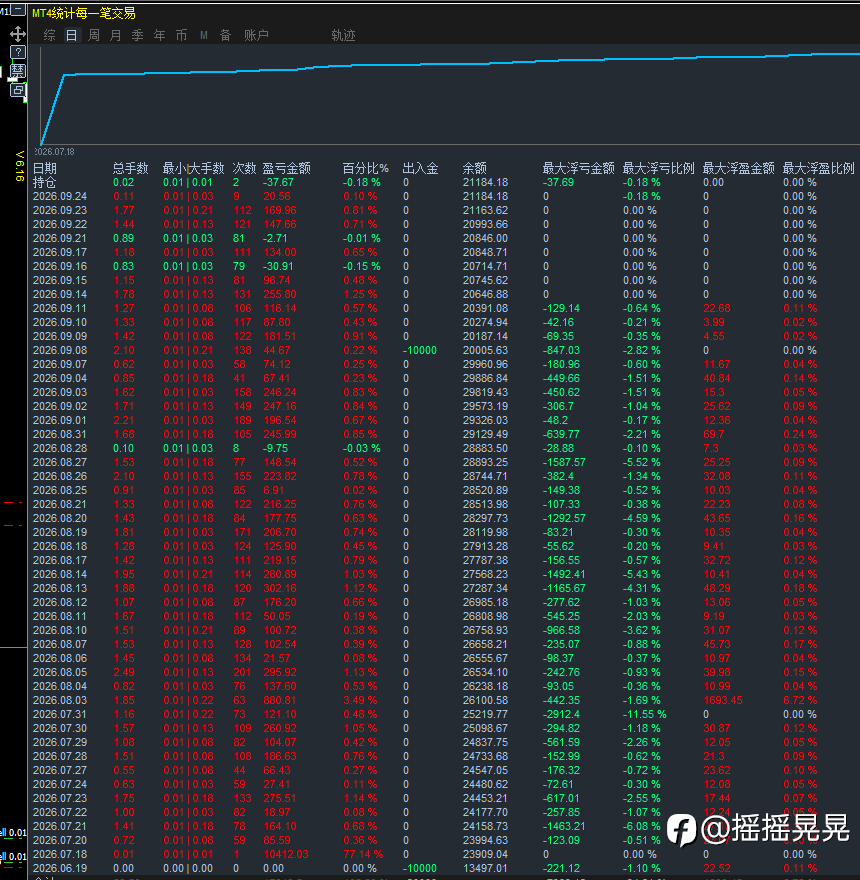Viewport: 860px width, 880px height.
Task: Switch to the 综 summary tab
Action: click(x=49, y=35)
